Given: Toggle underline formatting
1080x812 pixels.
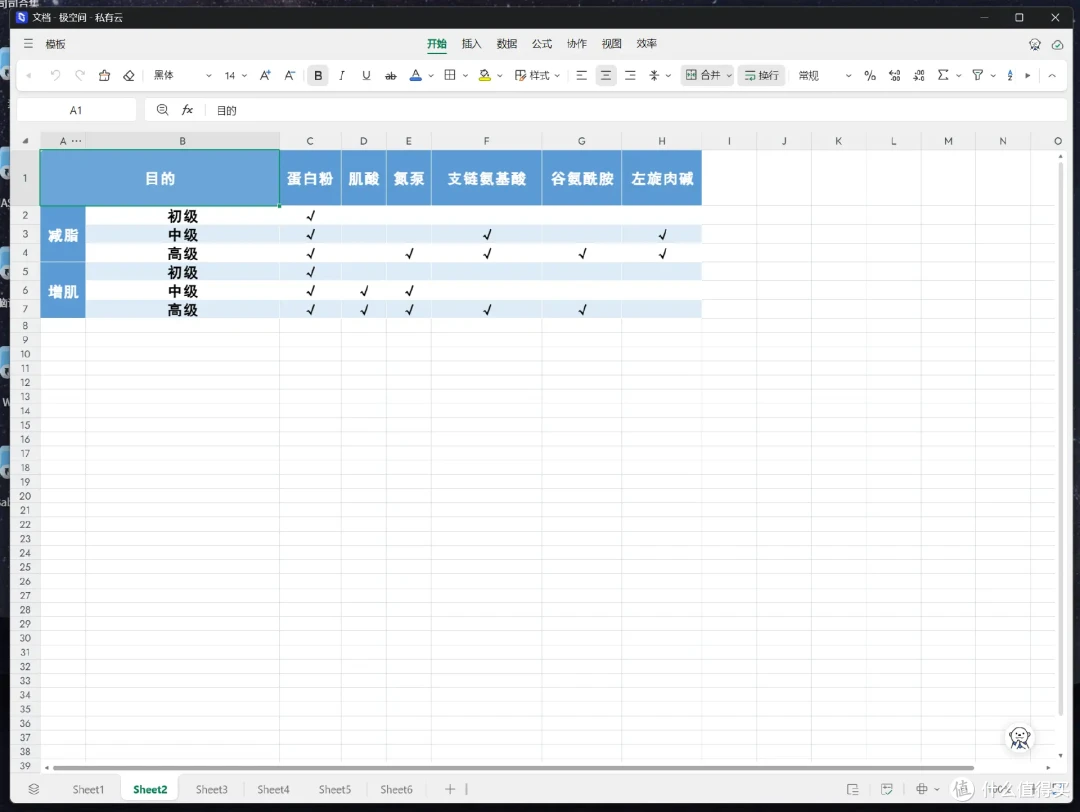Looking at the screenshot, I should click(366, 75).
